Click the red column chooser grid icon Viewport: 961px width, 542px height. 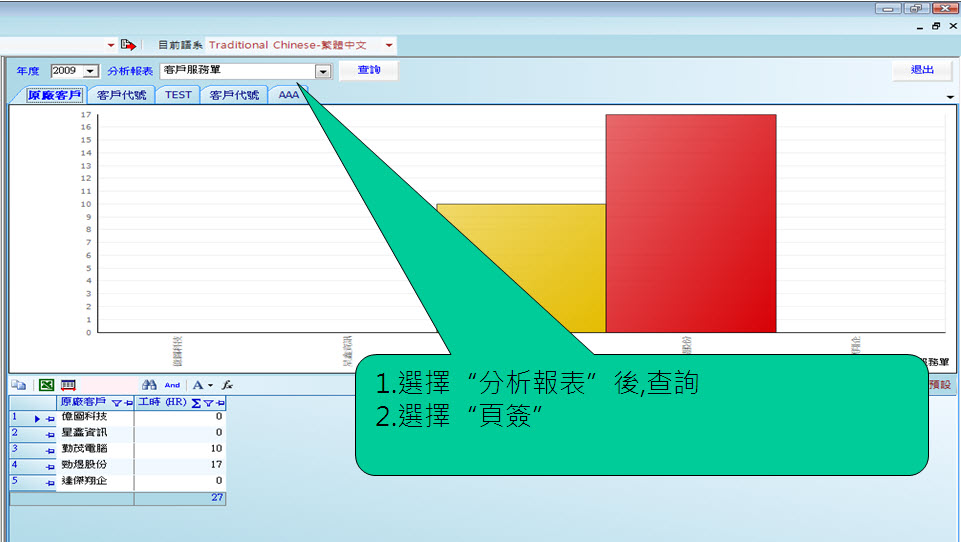(x=68, y=384)
